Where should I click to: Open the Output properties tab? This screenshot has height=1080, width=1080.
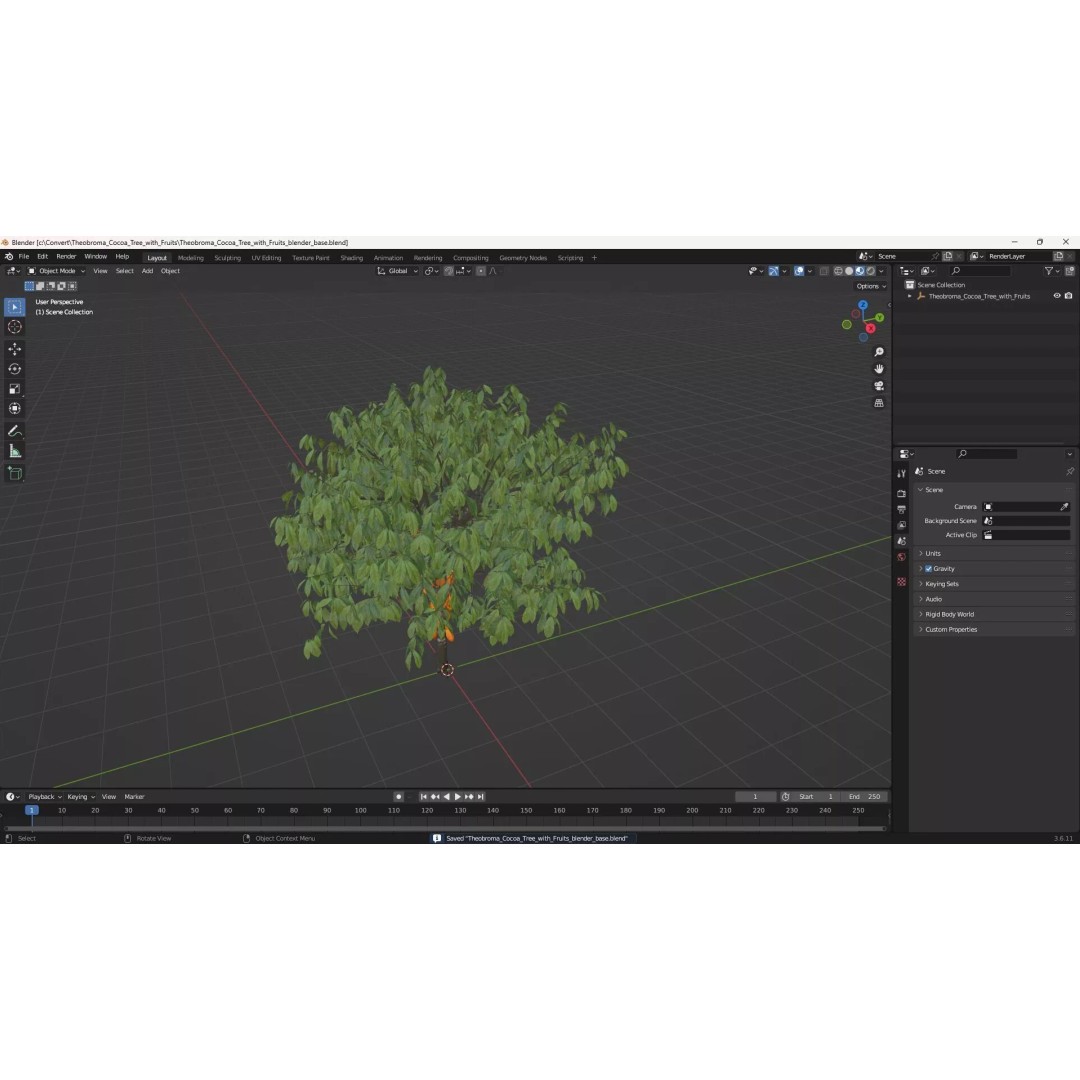click(901, 510)
